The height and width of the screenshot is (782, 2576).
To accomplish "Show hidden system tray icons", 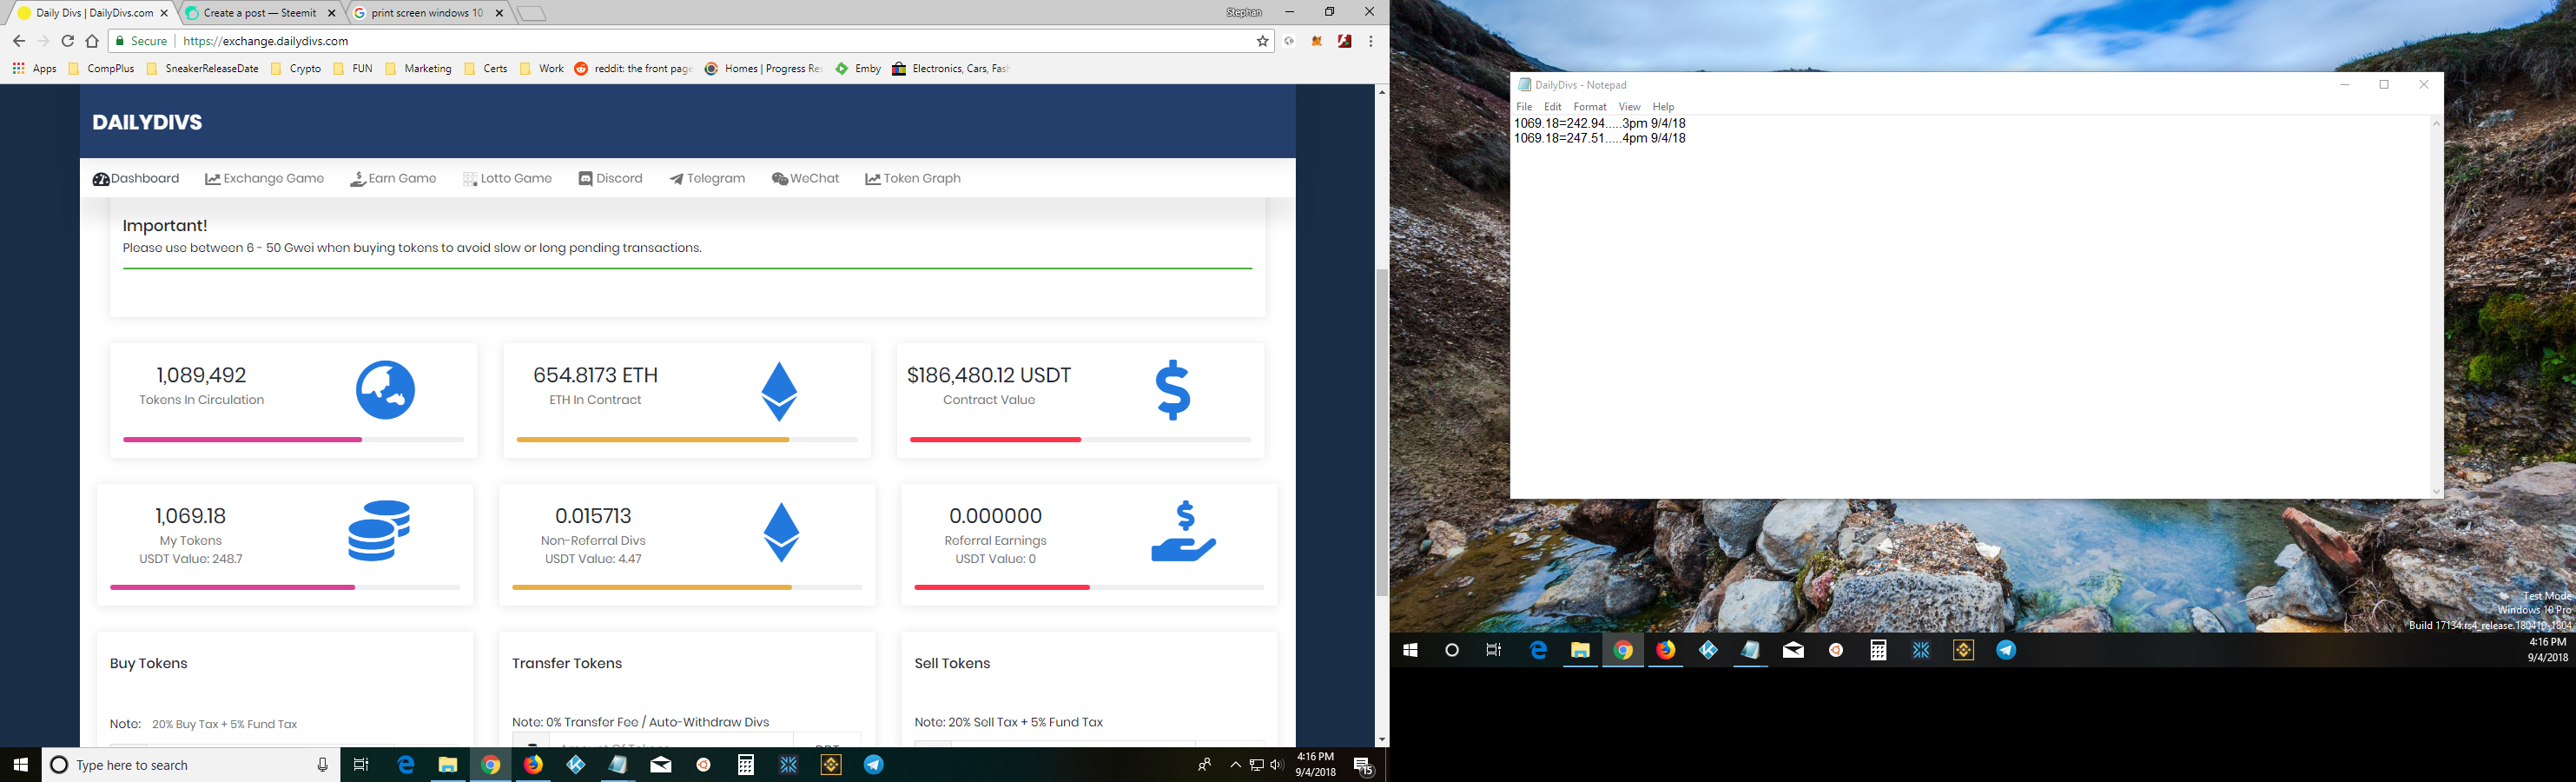I will (x=1236, y=765).
